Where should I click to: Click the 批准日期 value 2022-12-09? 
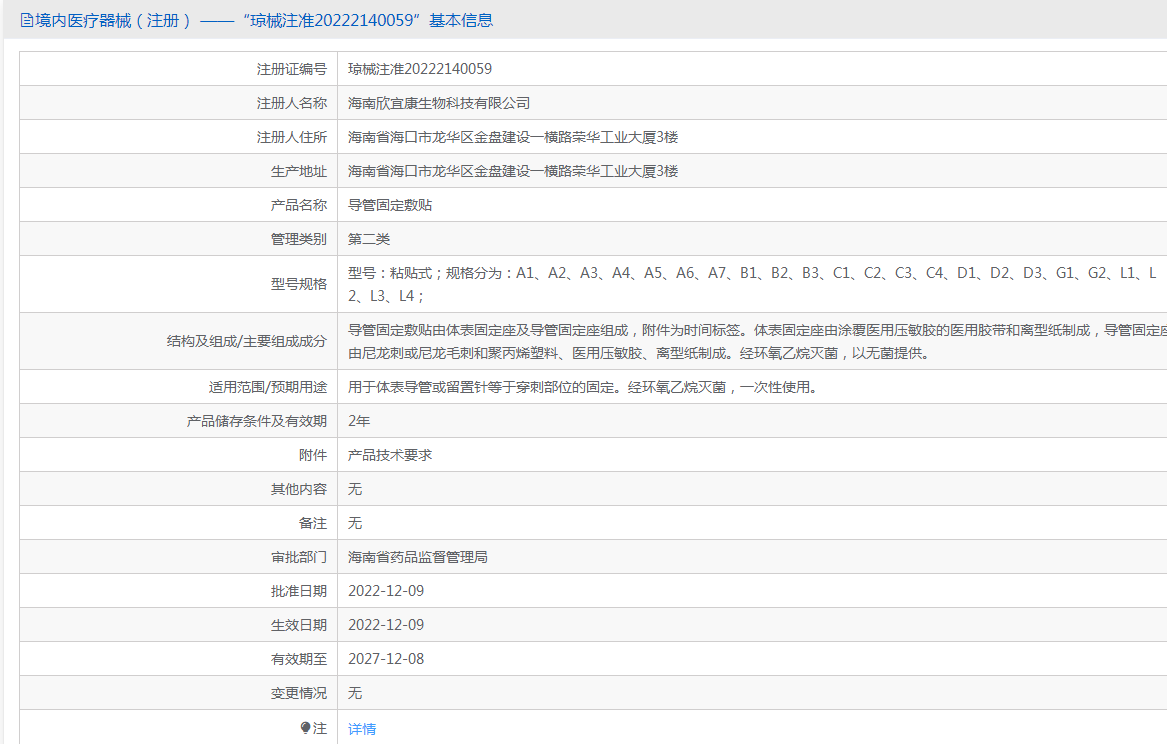[386, 591]
